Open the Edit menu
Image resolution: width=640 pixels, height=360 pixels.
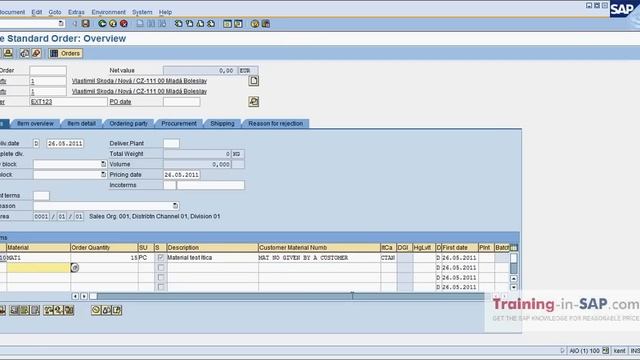coord(37,12)
